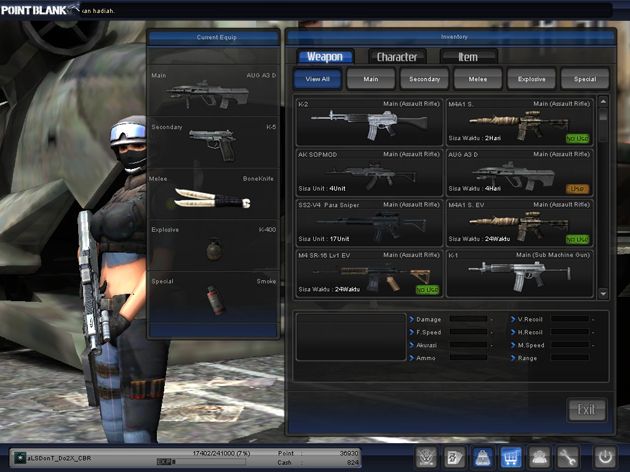Image resolution: width=630 pixels, height=472 pixels.
Task: Filter inventory by Explosive weapons
Action: pos(532,79)
